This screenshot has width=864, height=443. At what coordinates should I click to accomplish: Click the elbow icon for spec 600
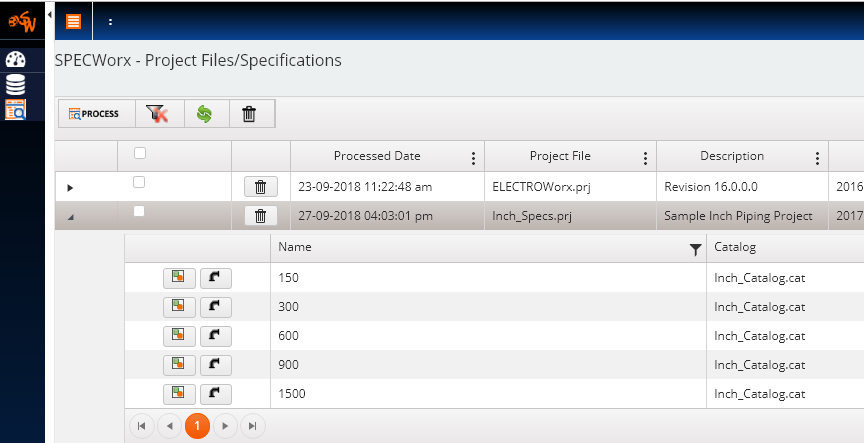coord(215,336)
